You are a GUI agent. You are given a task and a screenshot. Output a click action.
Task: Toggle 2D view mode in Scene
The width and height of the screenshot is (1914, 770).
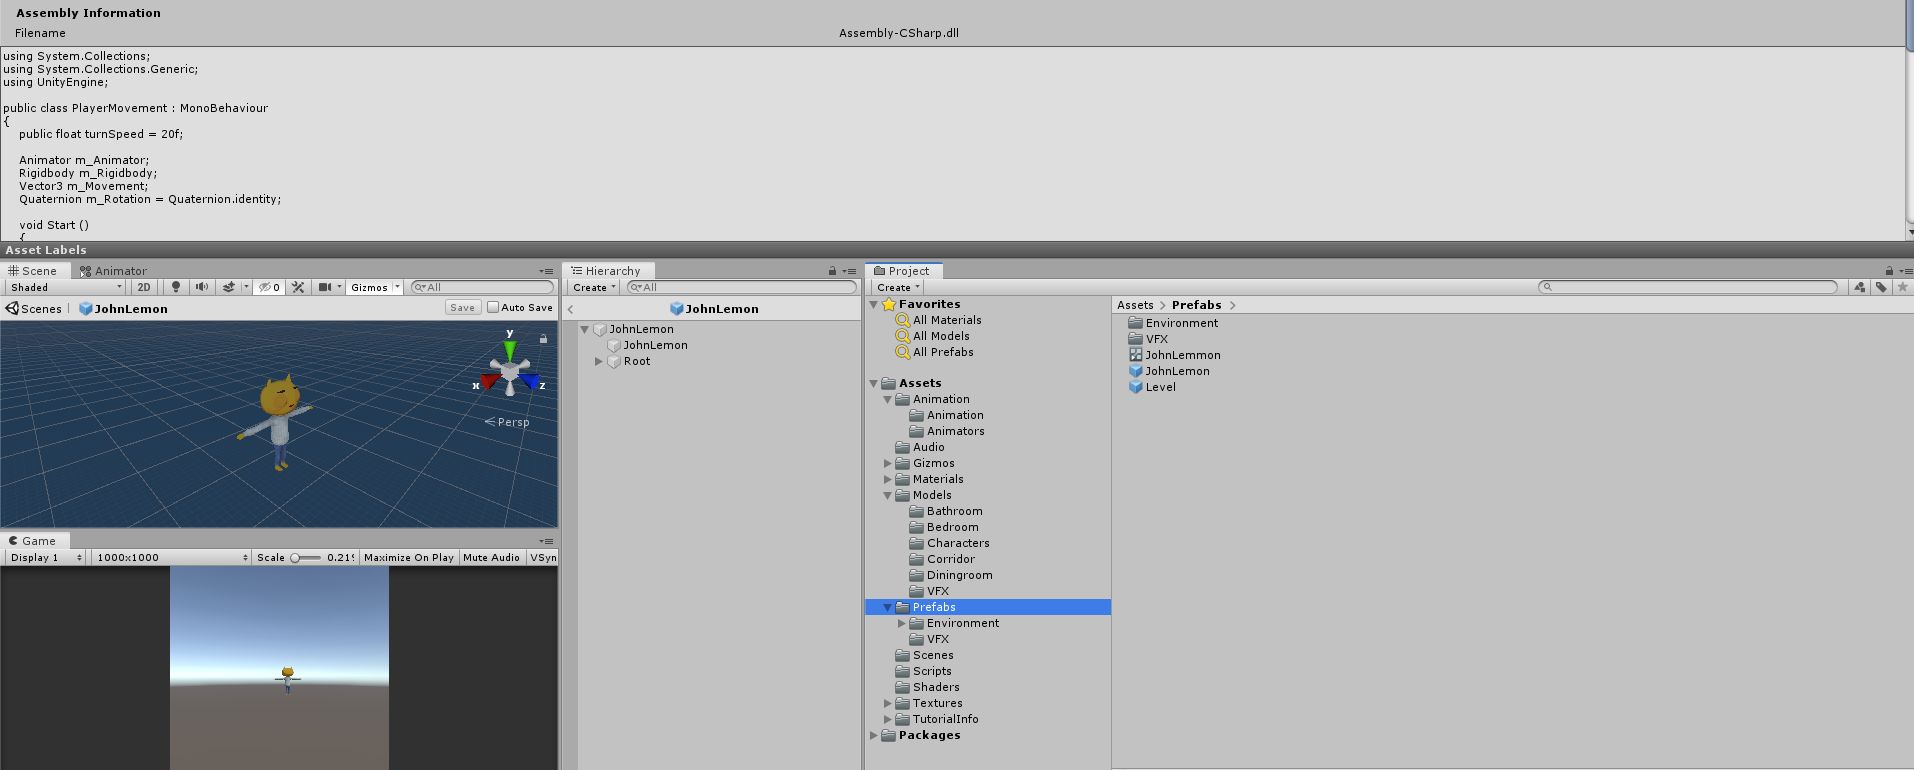144,287
